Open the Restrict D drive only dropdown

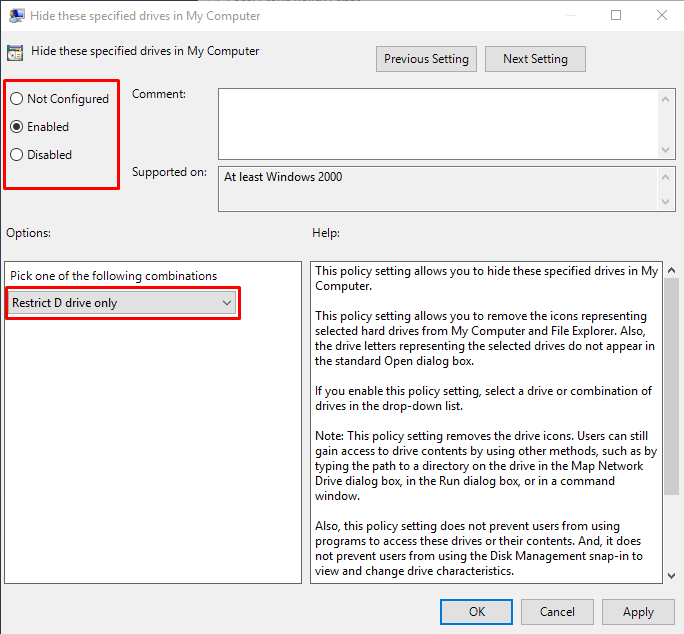[122, 303]
